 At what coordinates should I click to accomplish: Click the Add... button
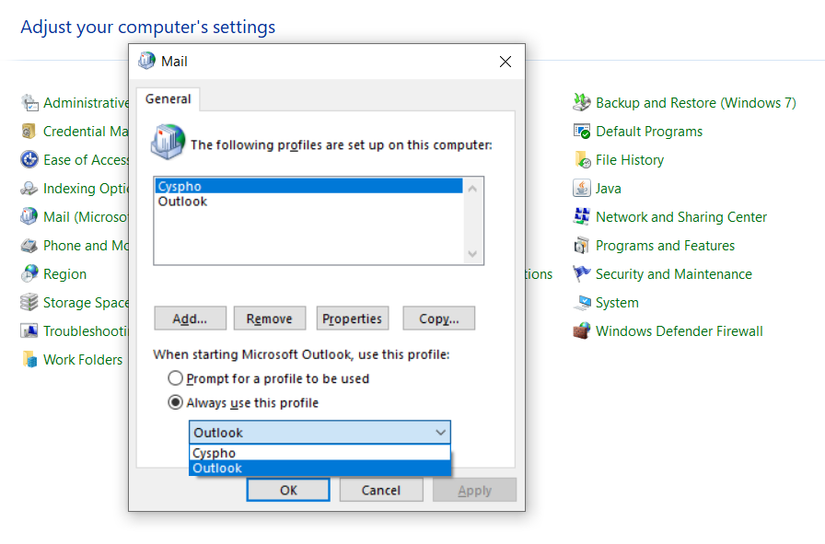[190, 318]
